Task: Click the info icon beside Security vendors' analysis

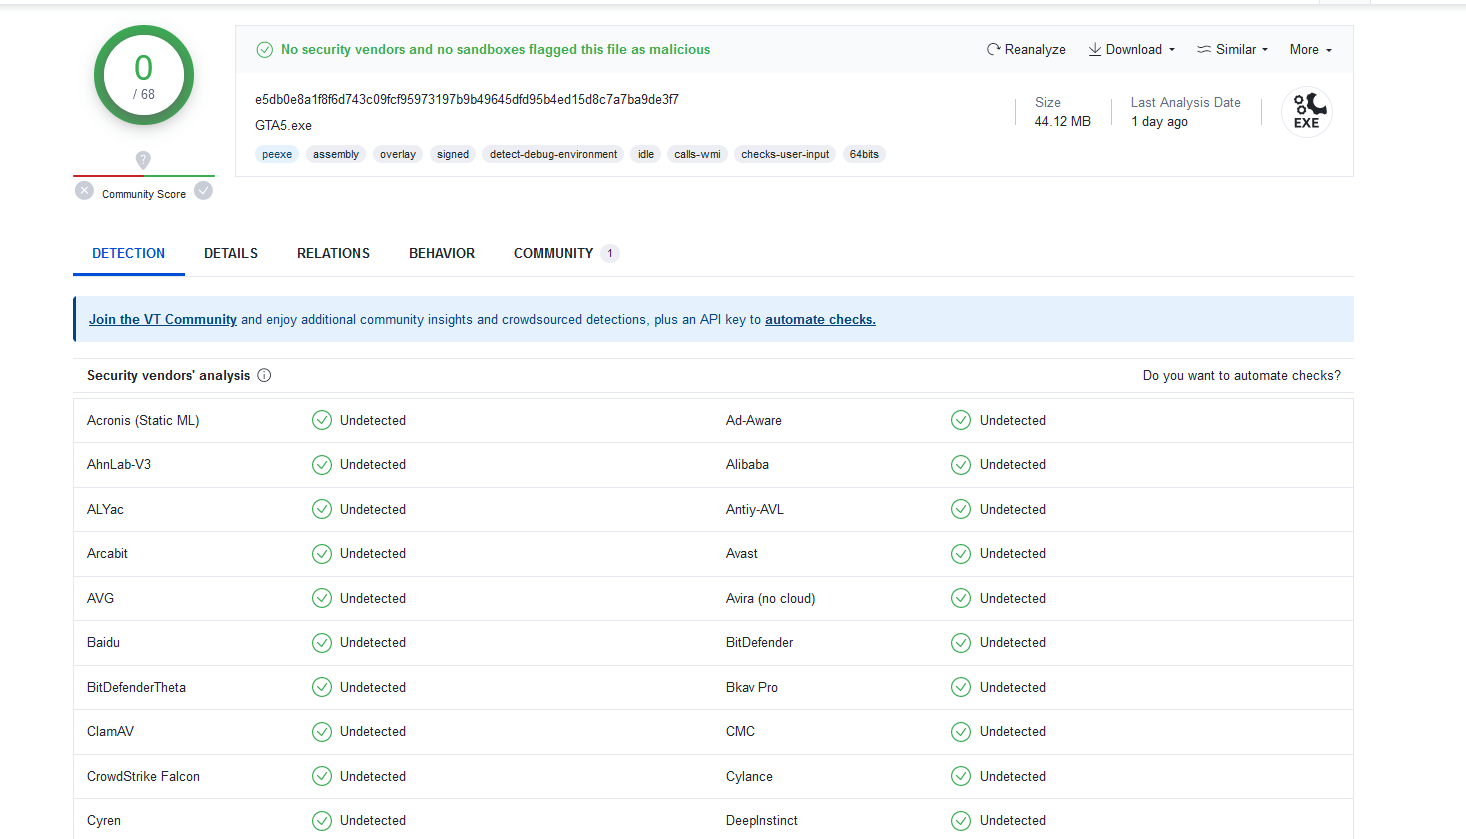Action: click(264, 375)
